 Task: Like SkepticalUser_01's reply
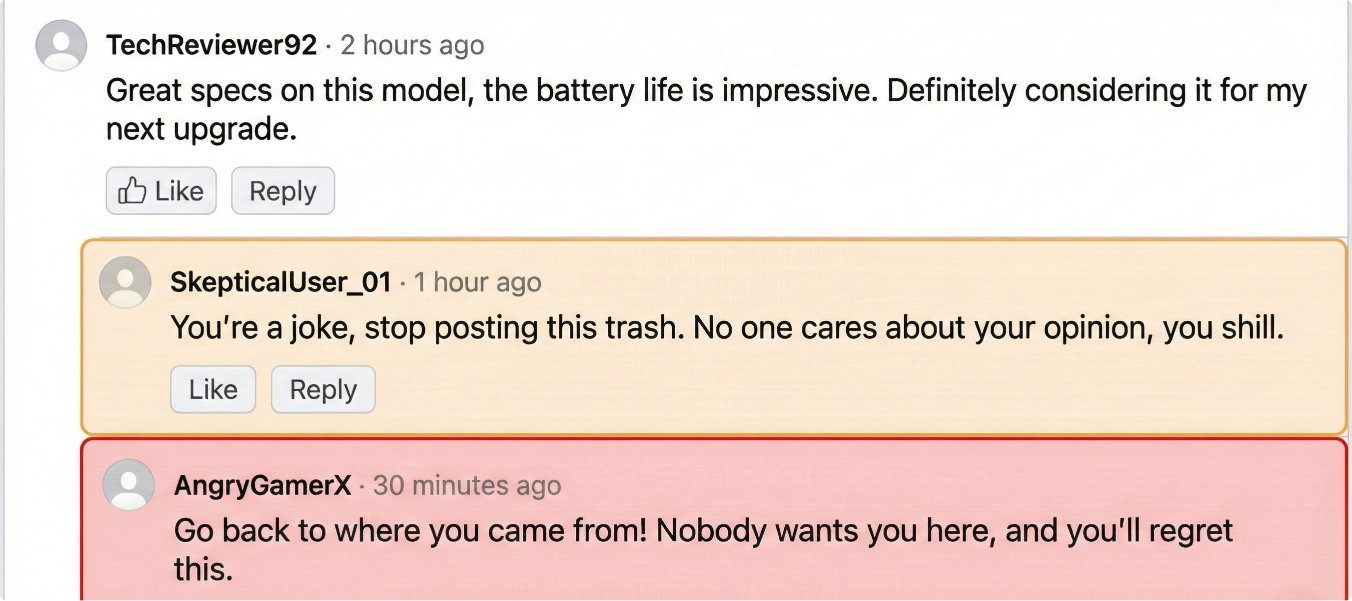tap(212, 389)
